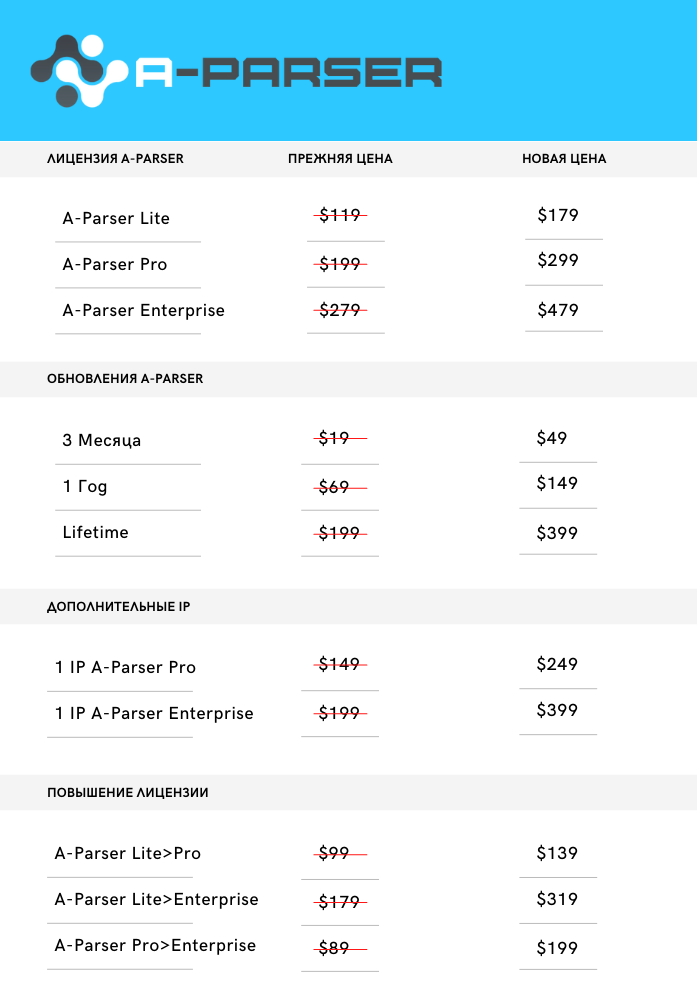
Task: Click the НОВАЯ ЦЕНА column header
Action: coord(564,159)
